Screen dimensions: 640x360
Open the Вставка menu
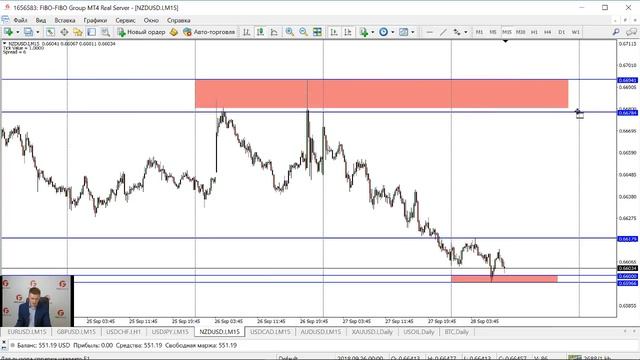(x=64, y=20)
